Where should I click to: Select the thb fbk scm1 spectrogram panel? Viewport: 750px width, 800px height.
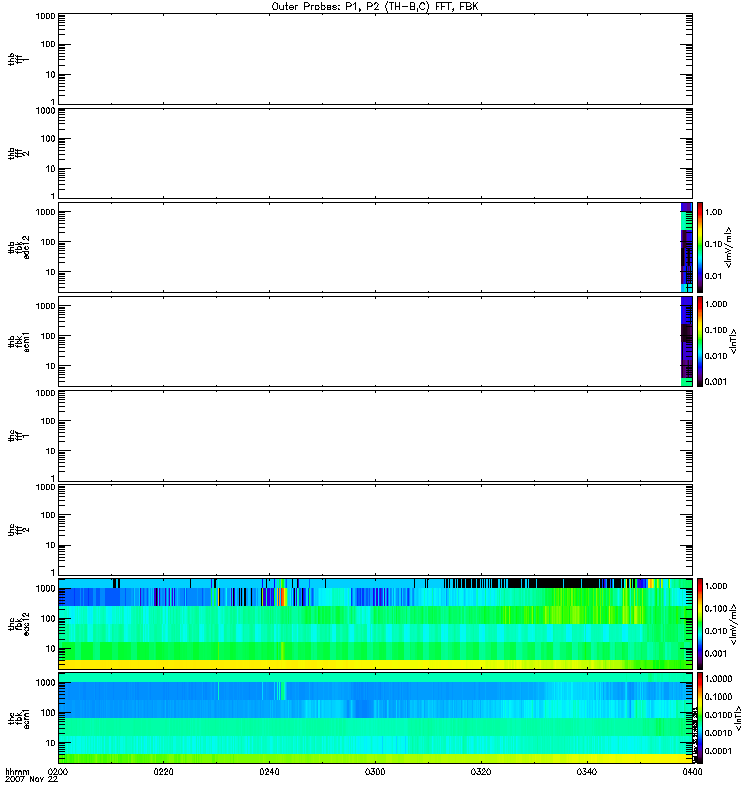[375, 341]
